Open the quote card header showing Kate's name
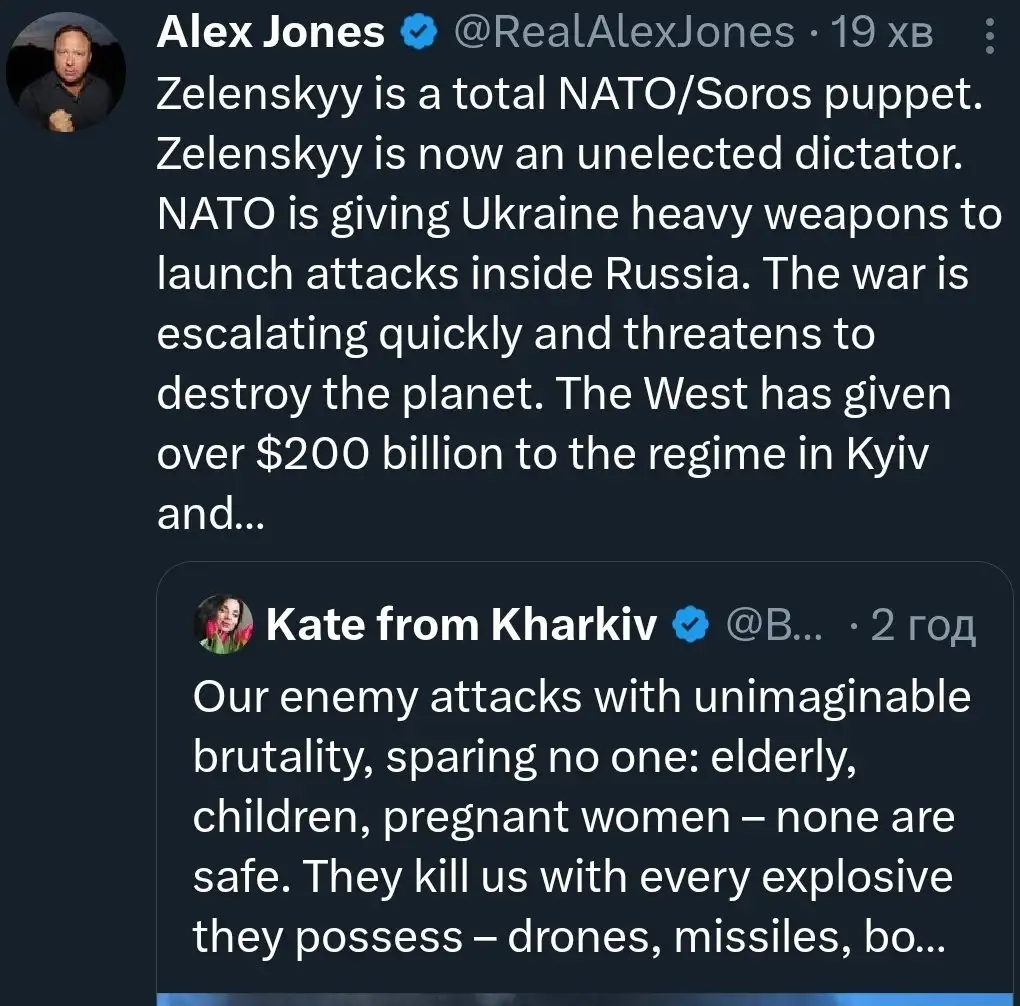1020x1006 pixels. [460, 624]
